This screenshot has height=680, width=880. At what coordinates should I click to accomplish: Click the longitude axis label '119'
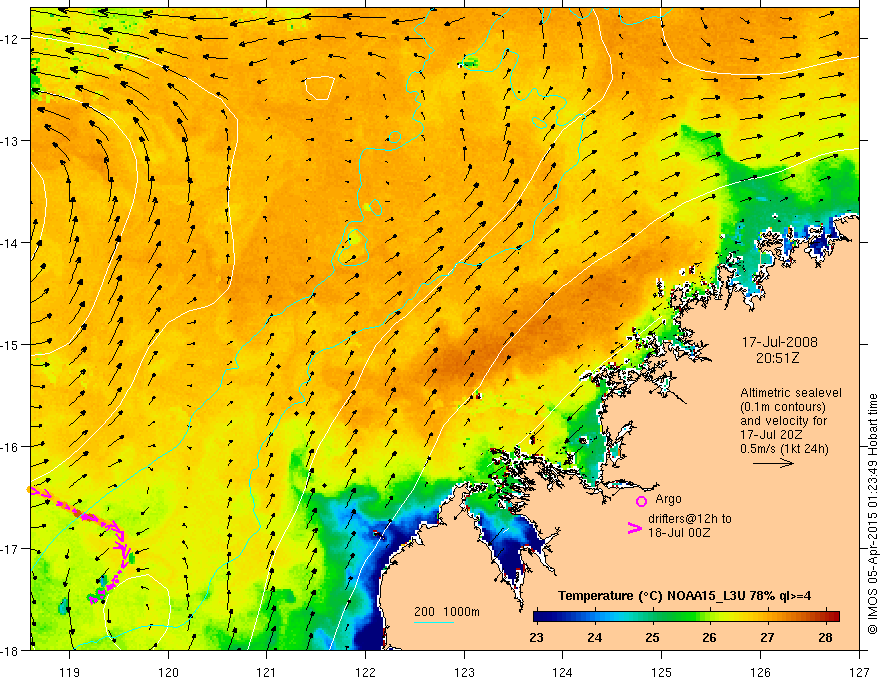pyautogui.click(x=70, y=672)
